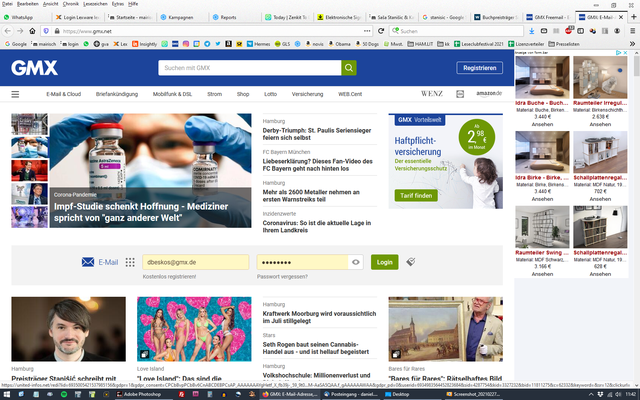
Task: Open the Bearbeiten menu
Action: [x=28, y=4]
